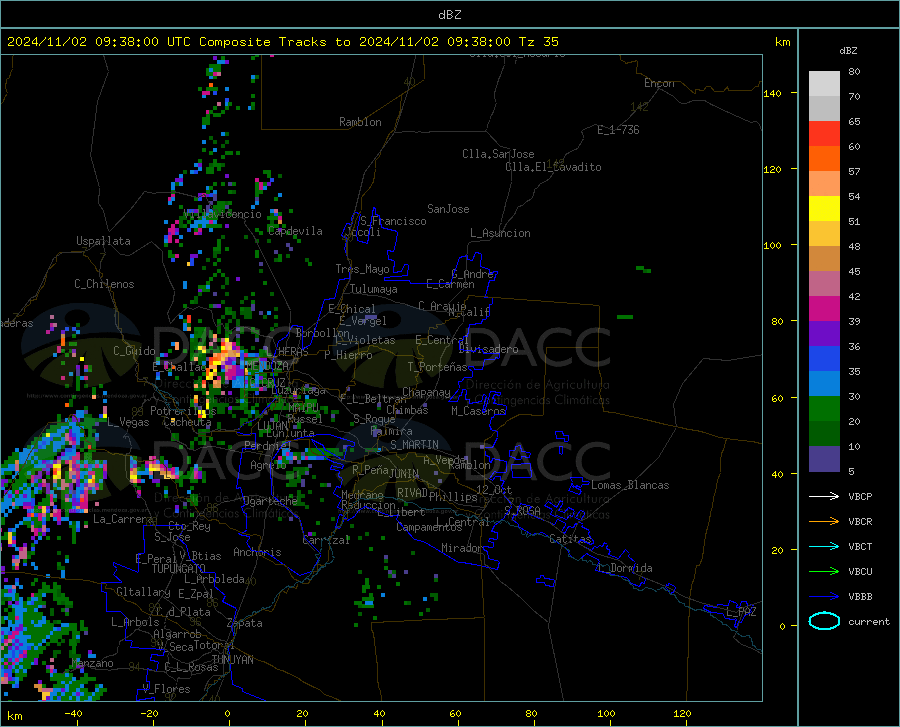
Task: Click the Carrizal location label
Action: [326, 540]
